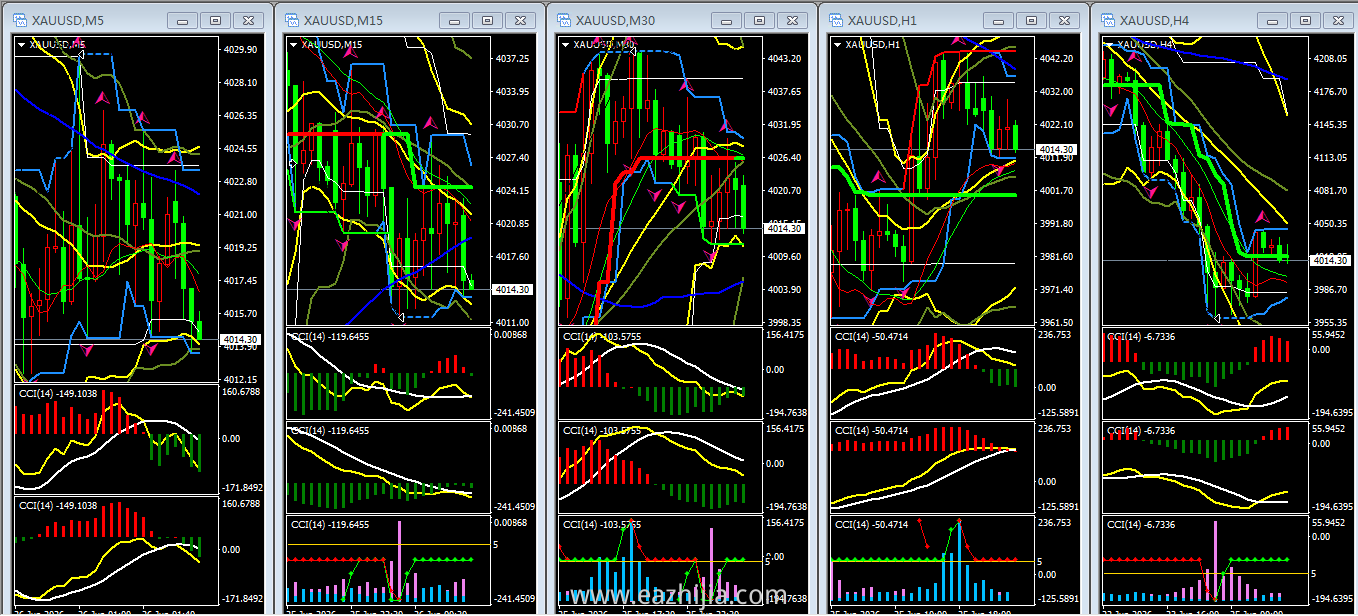
Task: Click the 3961.50 price scale value
Action: 1055,322
